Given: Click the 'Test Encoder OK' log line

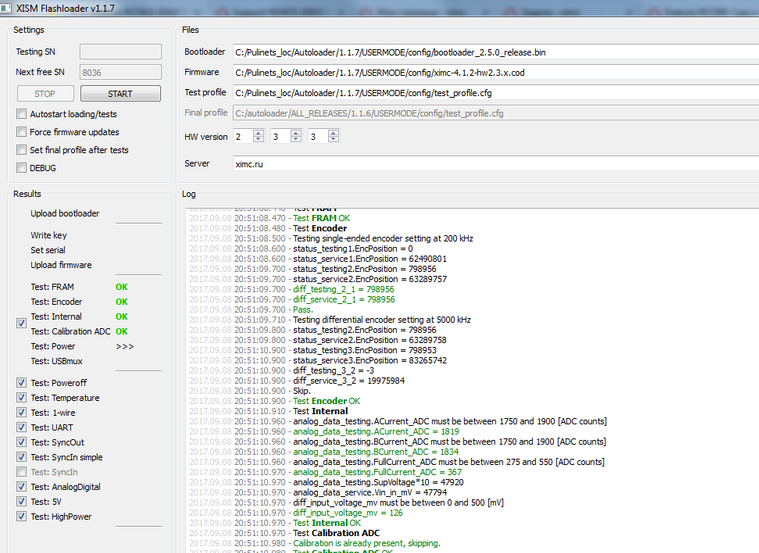Looking at the screenshot, I should 326,401.
